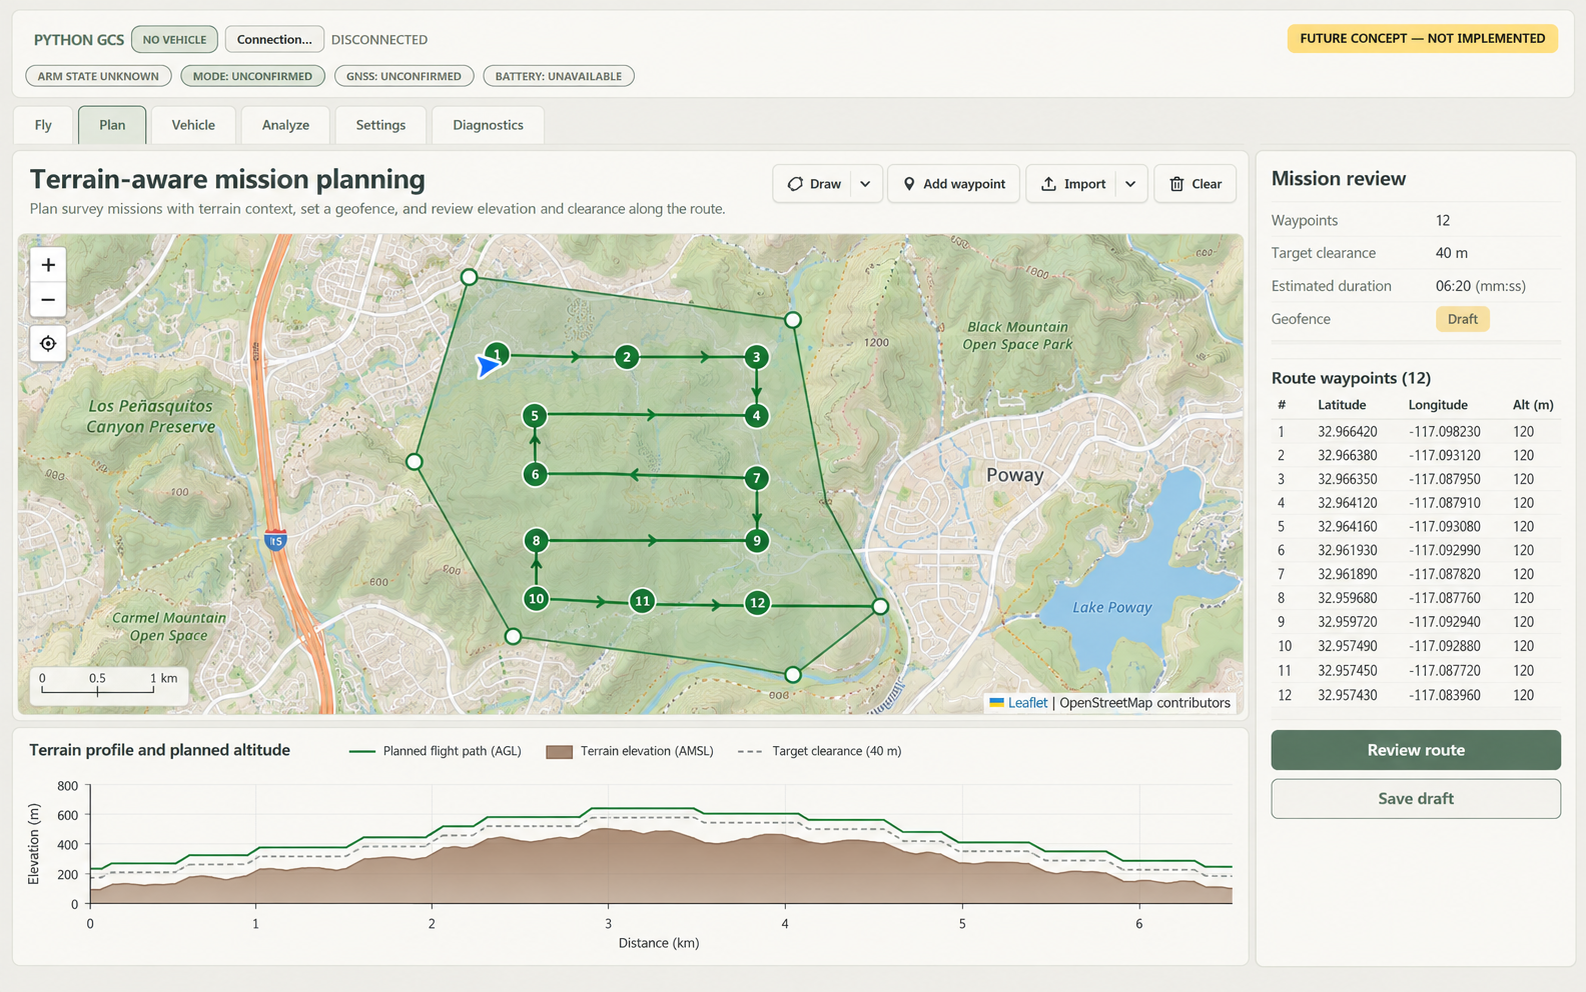The image size is (1586, 992).
Task: Click the Draw button
Action: [x=813, y=184]
